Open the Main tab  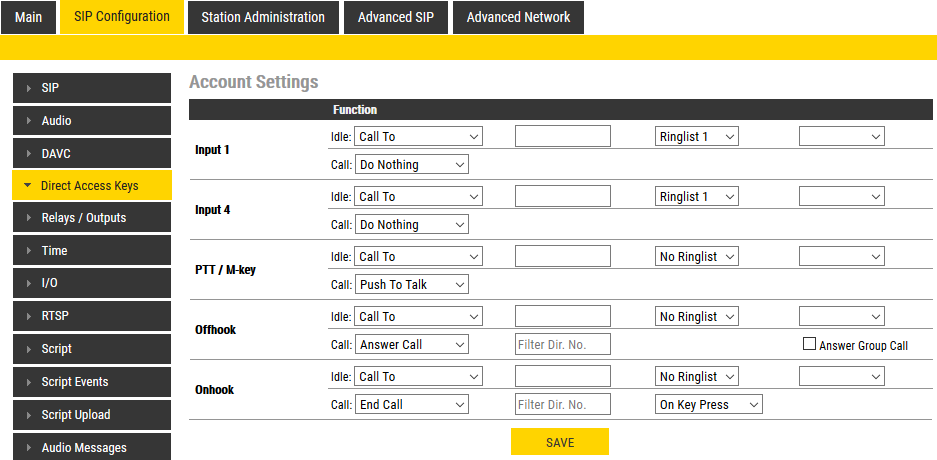click(x=29, y=17)
